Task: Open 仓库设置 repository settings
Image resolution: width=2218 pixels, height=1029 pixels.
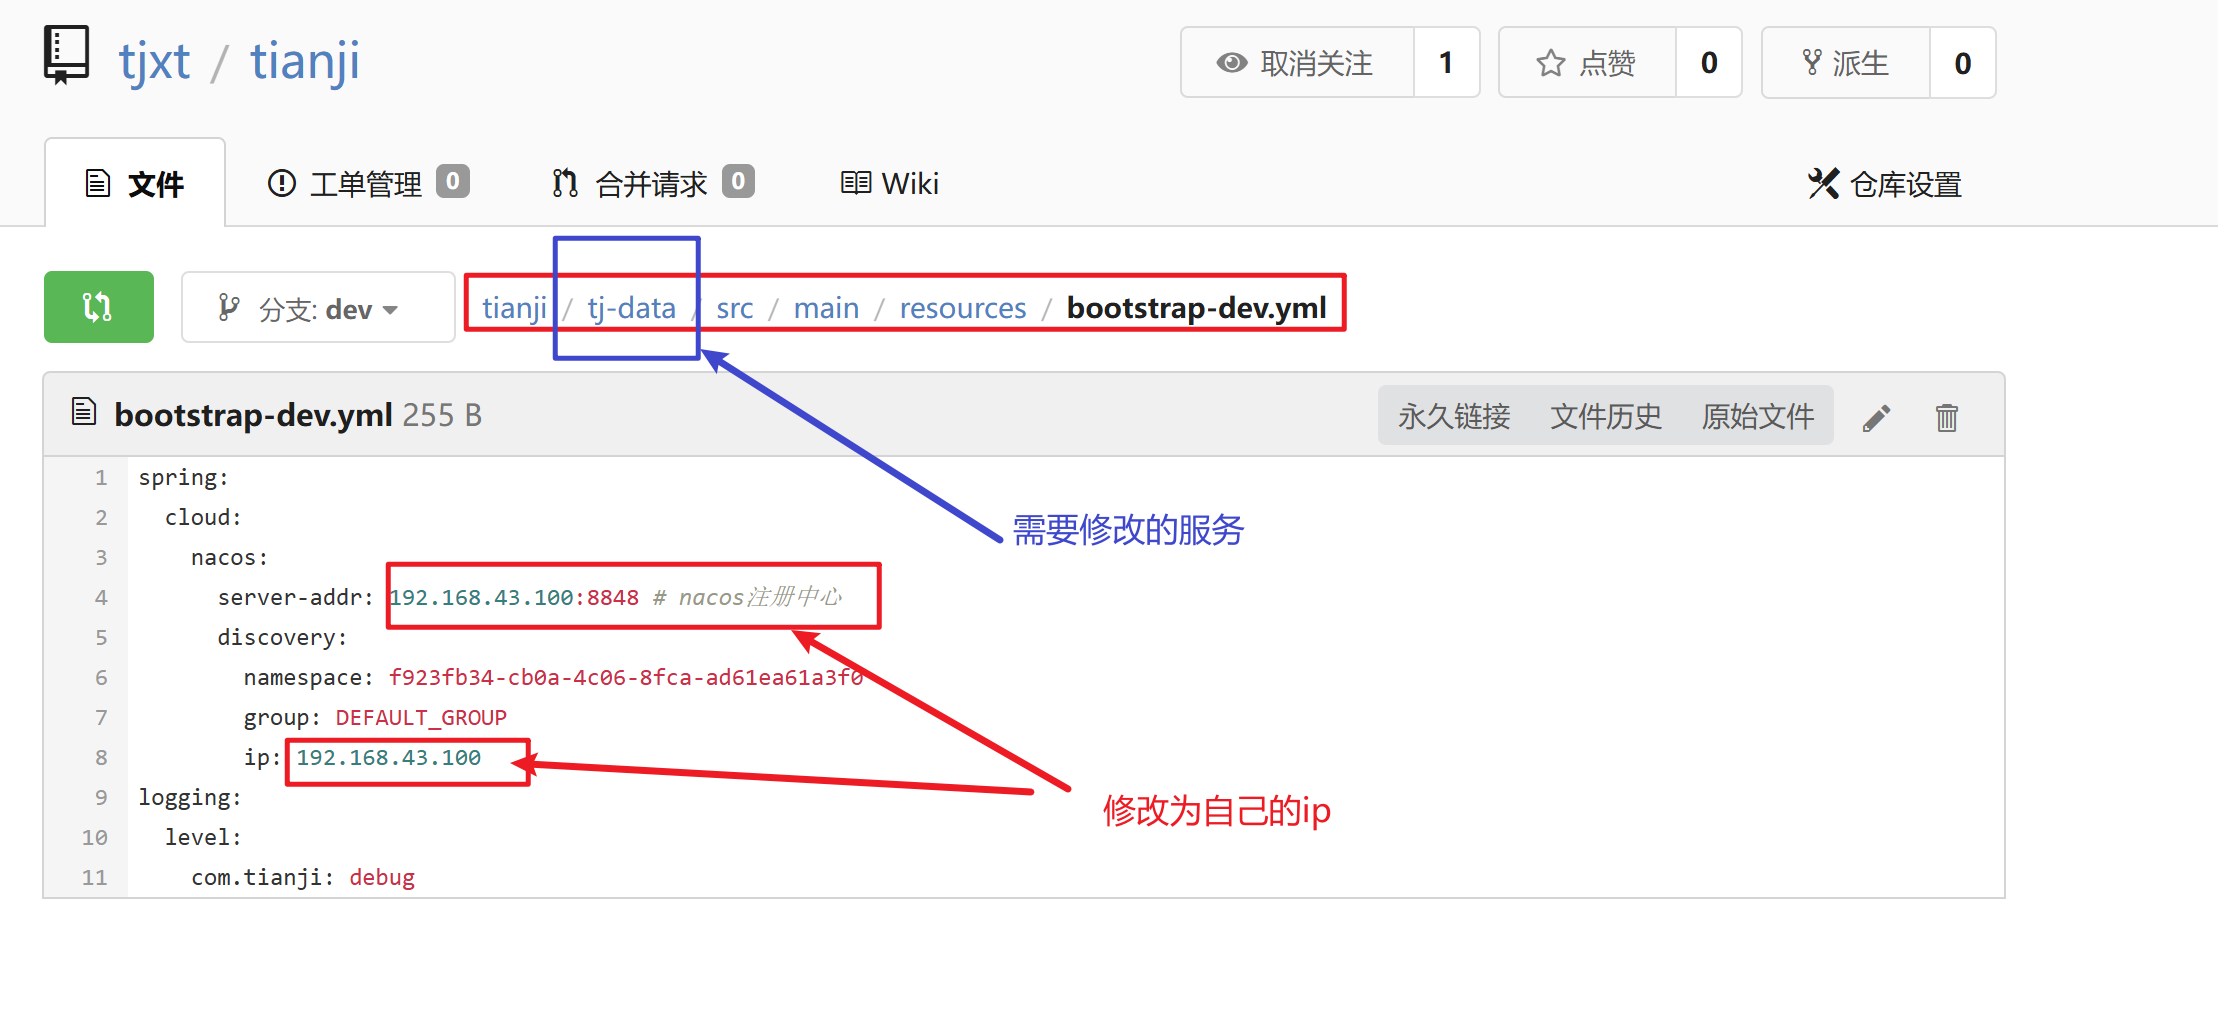Action: (x=1885, y=184)
